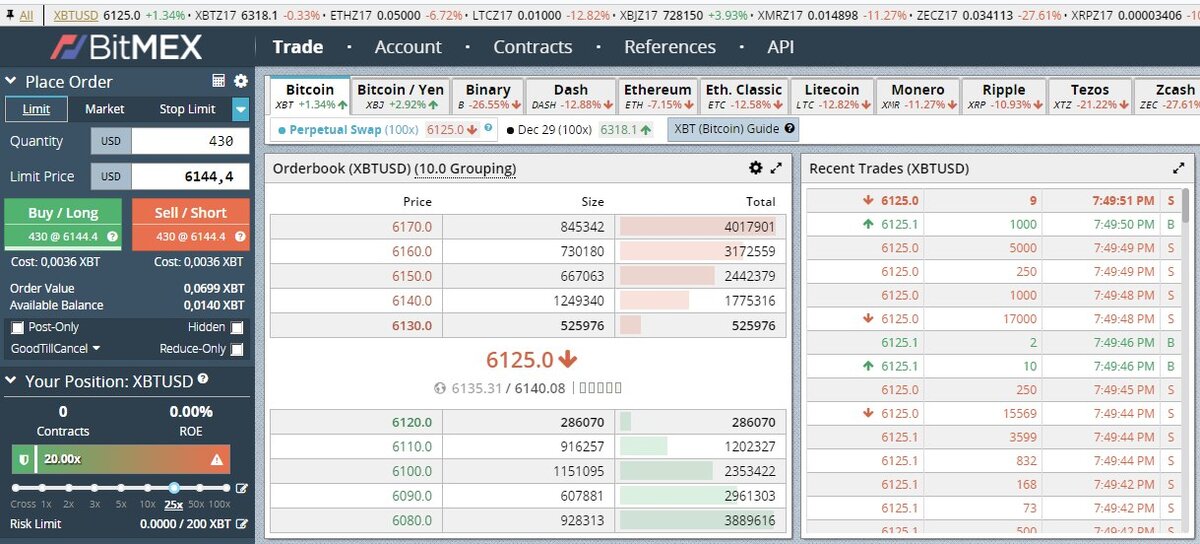
Task: Switch to the Monero tab
Action: pos(917,96)
